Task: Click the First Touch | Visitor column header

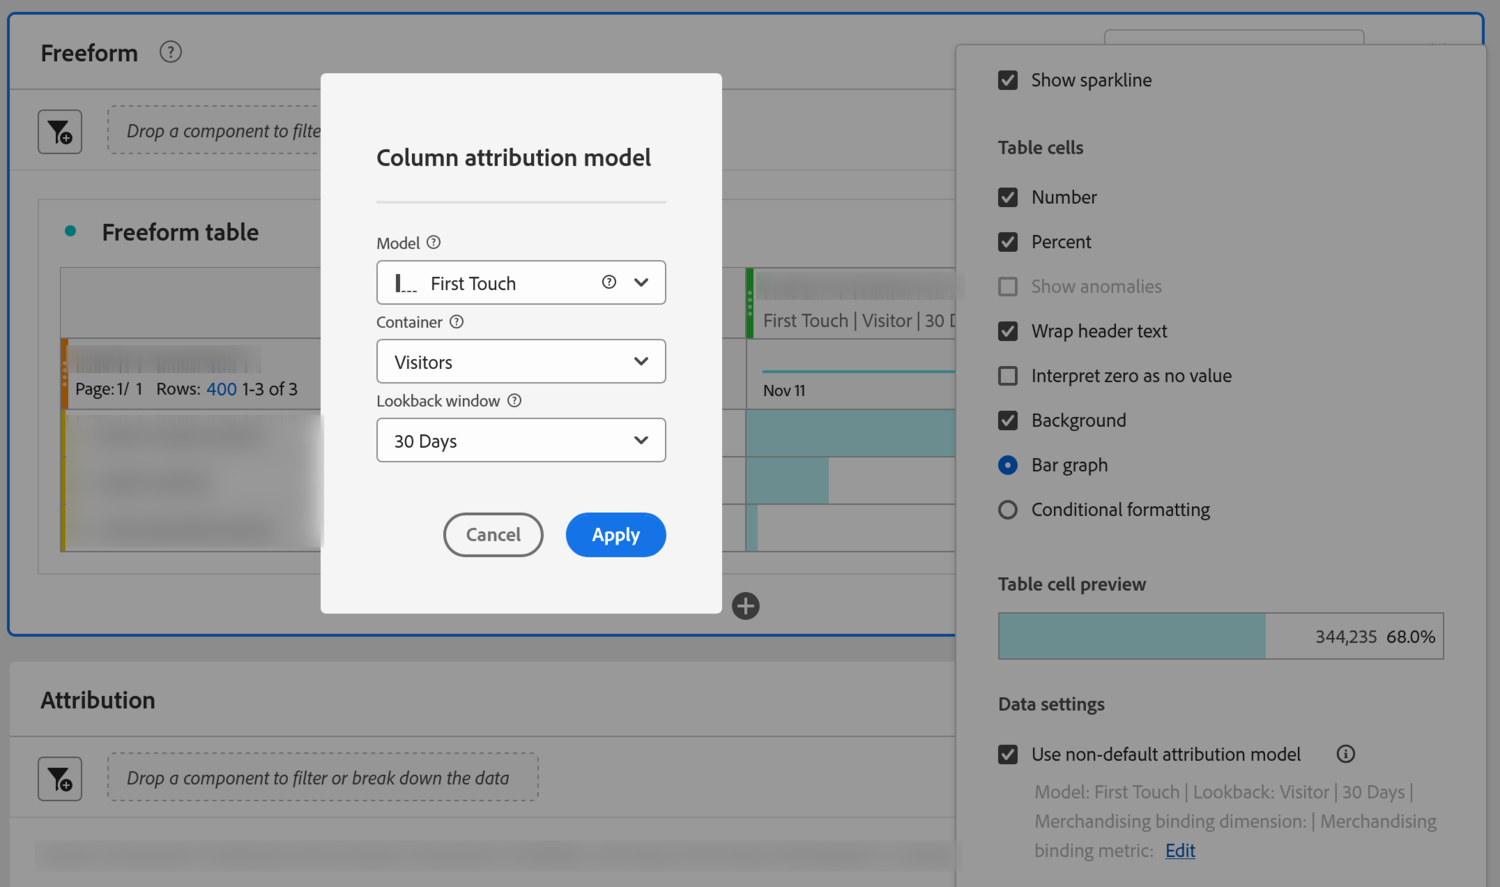Action: point(858,320)
